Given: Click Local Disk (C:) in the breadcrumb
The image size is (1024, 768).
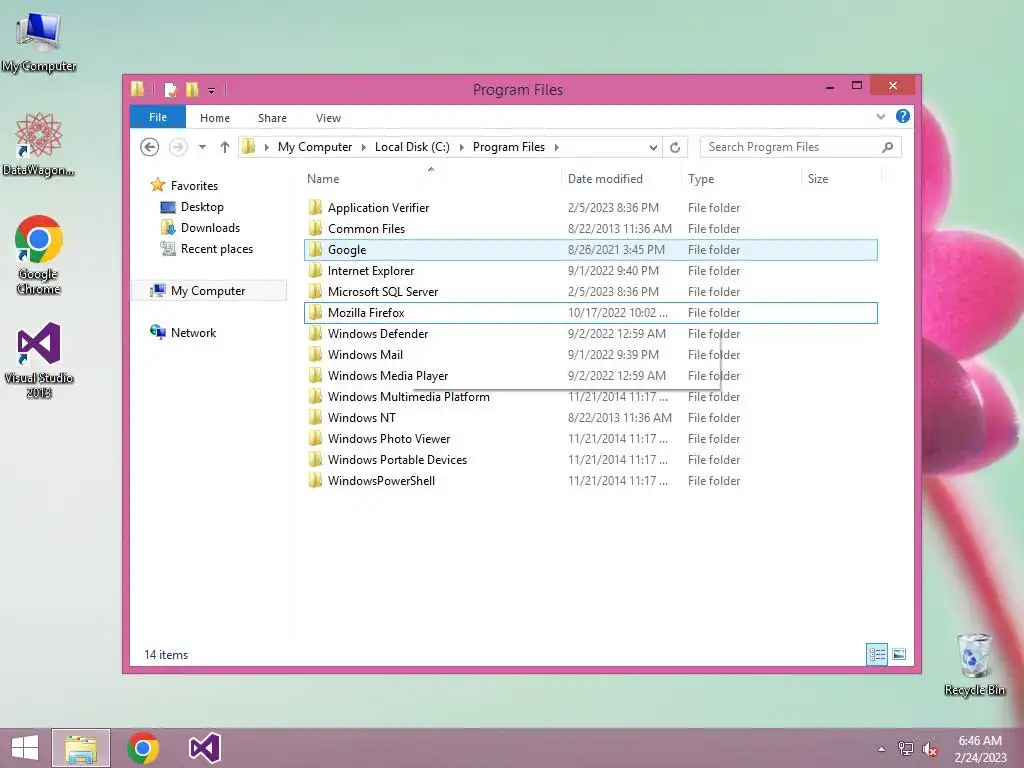Looking at the screenshot, I should (x=412, y=147).
